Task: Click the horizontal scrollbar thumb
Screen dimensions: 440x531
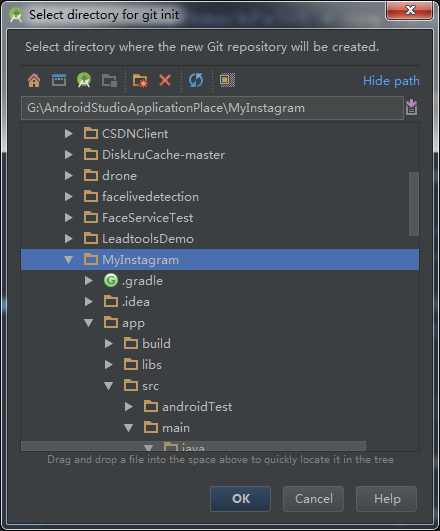Action: click(x=193, y=446)
